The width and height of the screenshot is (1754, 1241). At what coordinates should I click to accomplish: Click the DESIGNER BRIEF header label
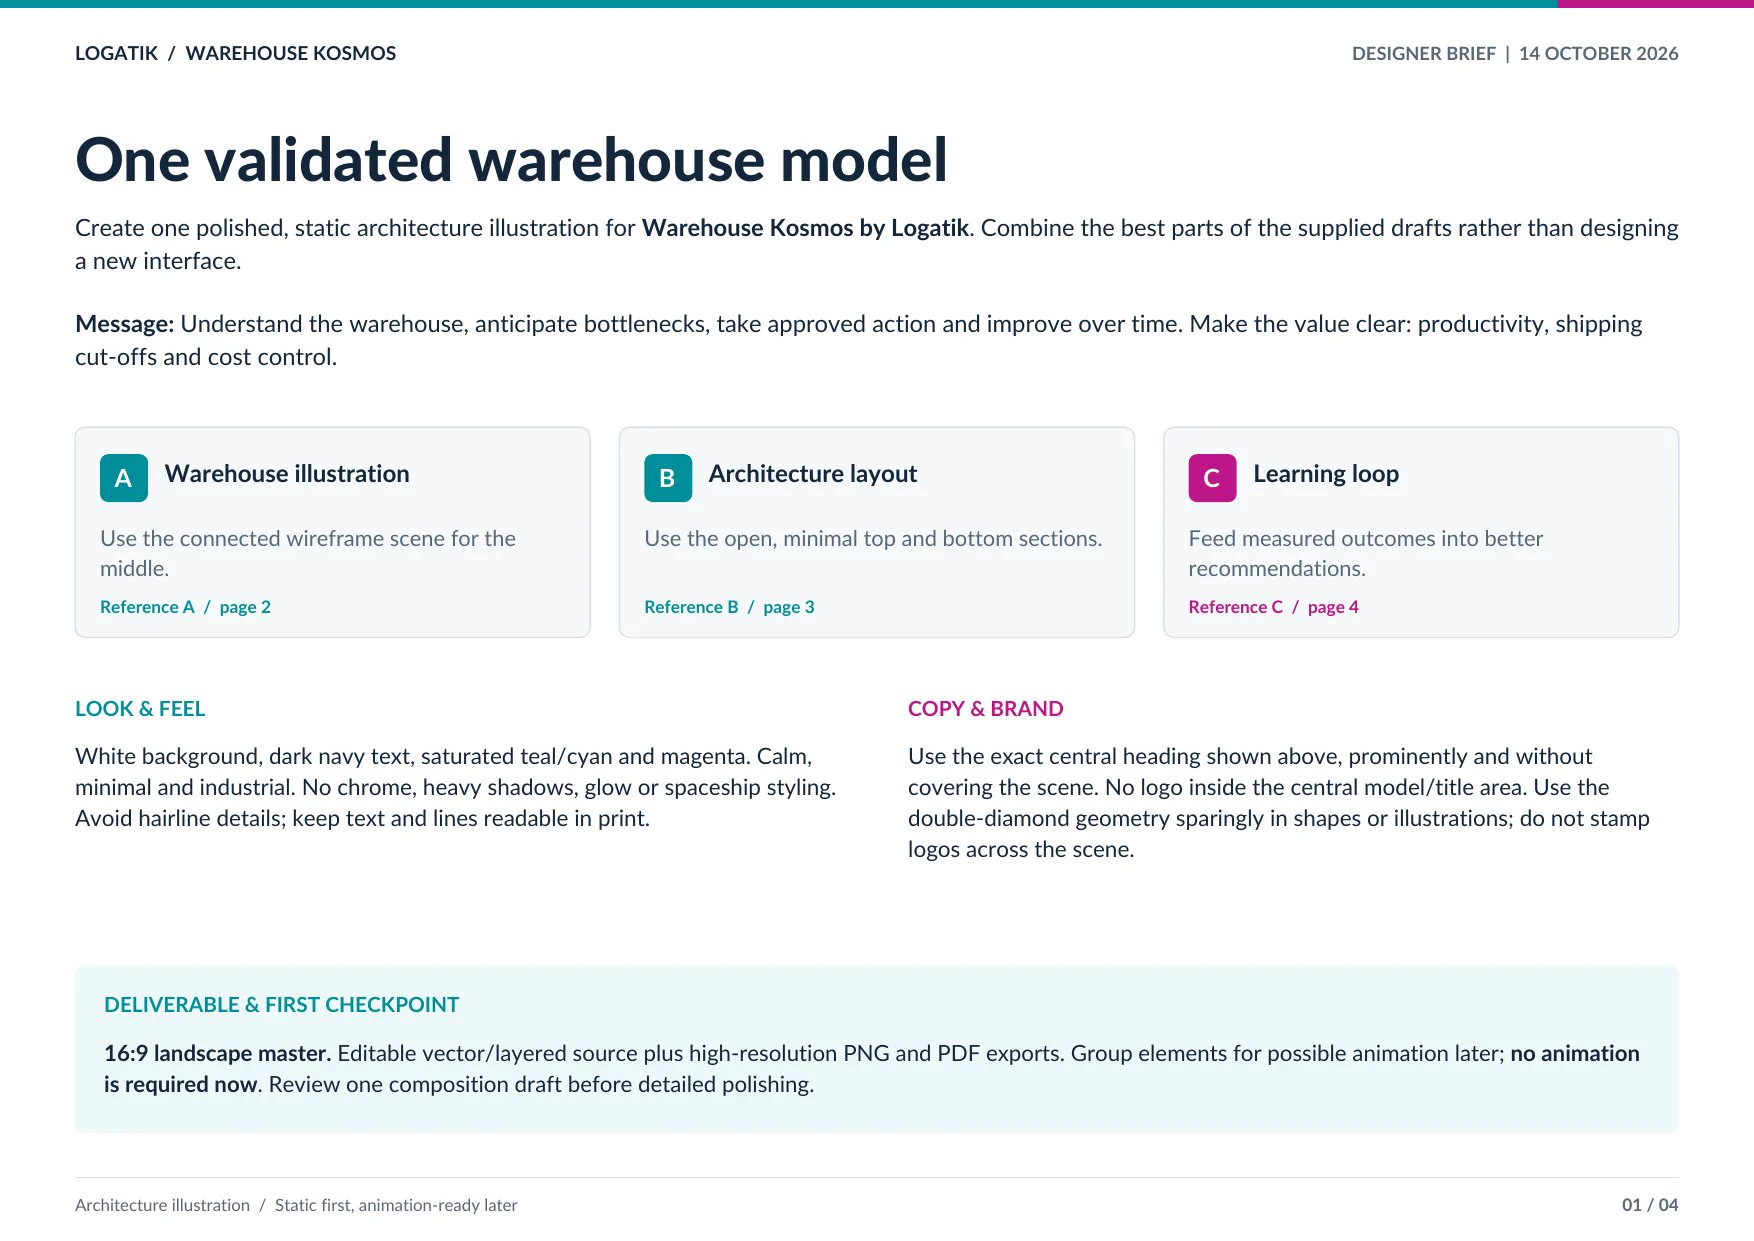tap(1424, 54)
